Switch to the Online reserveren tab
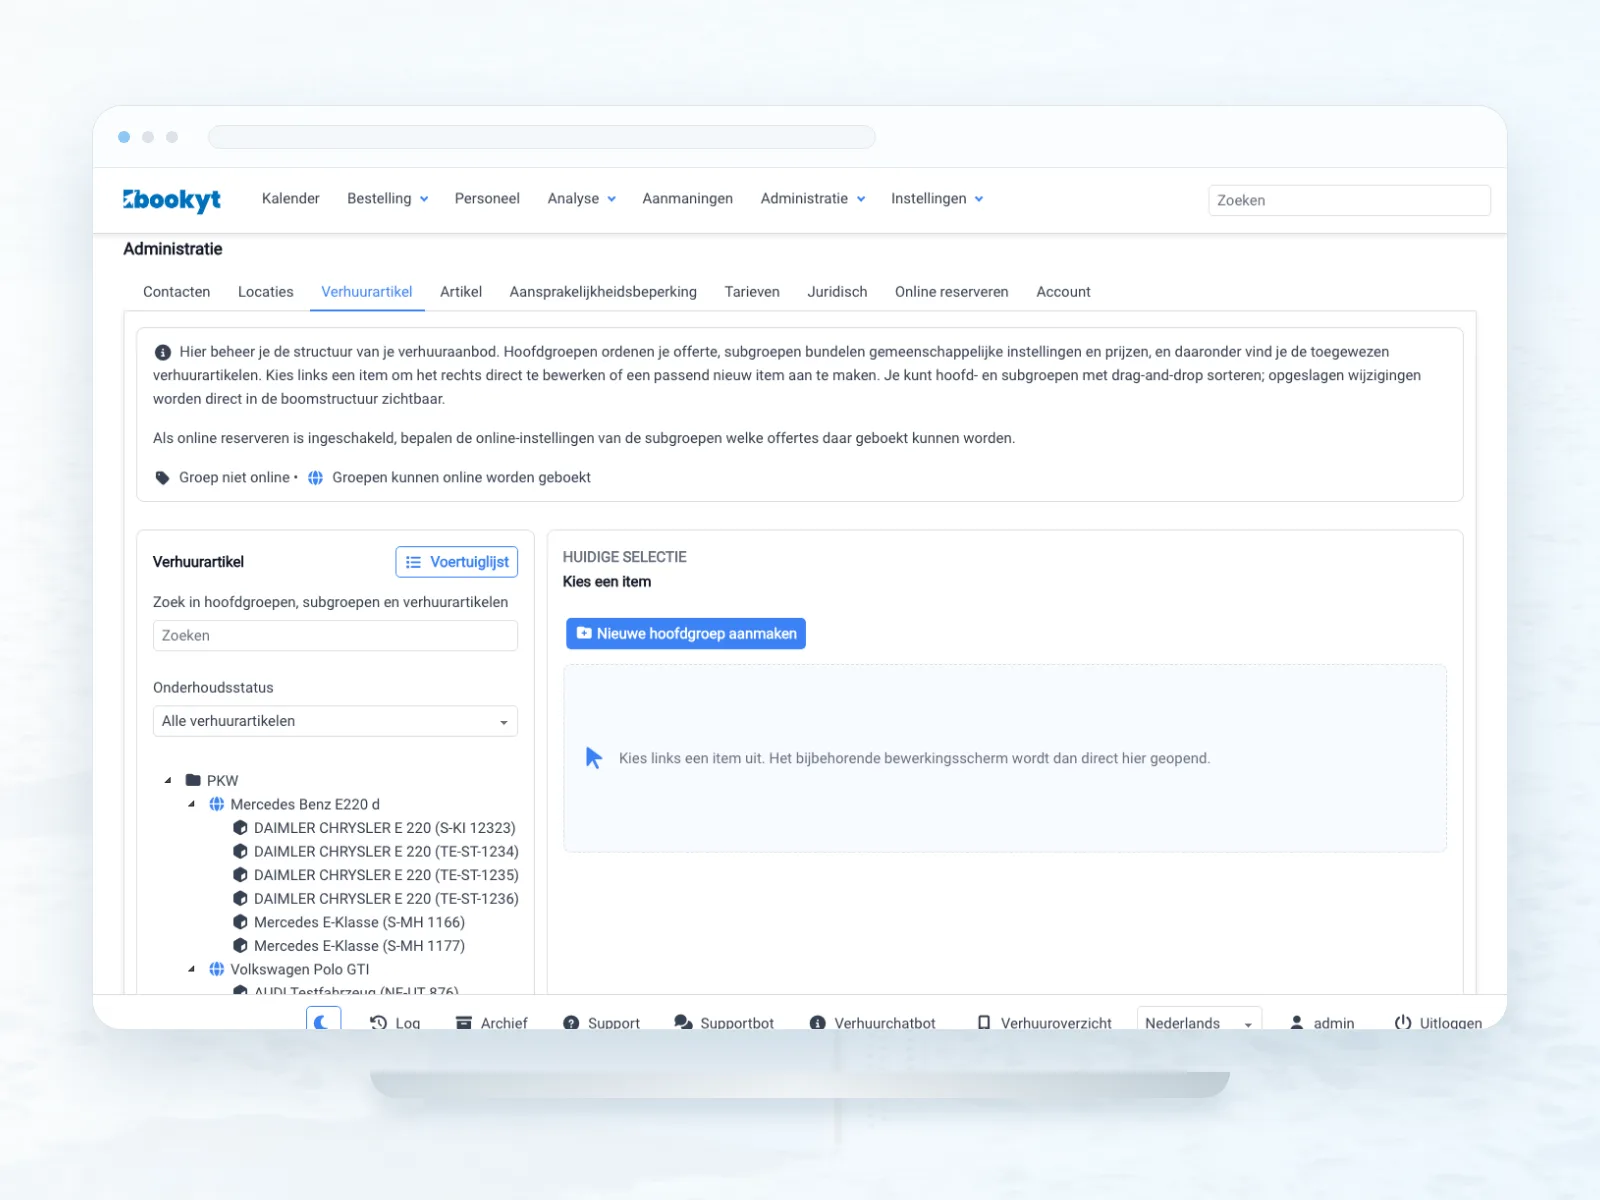 click(x=952, y=292)
